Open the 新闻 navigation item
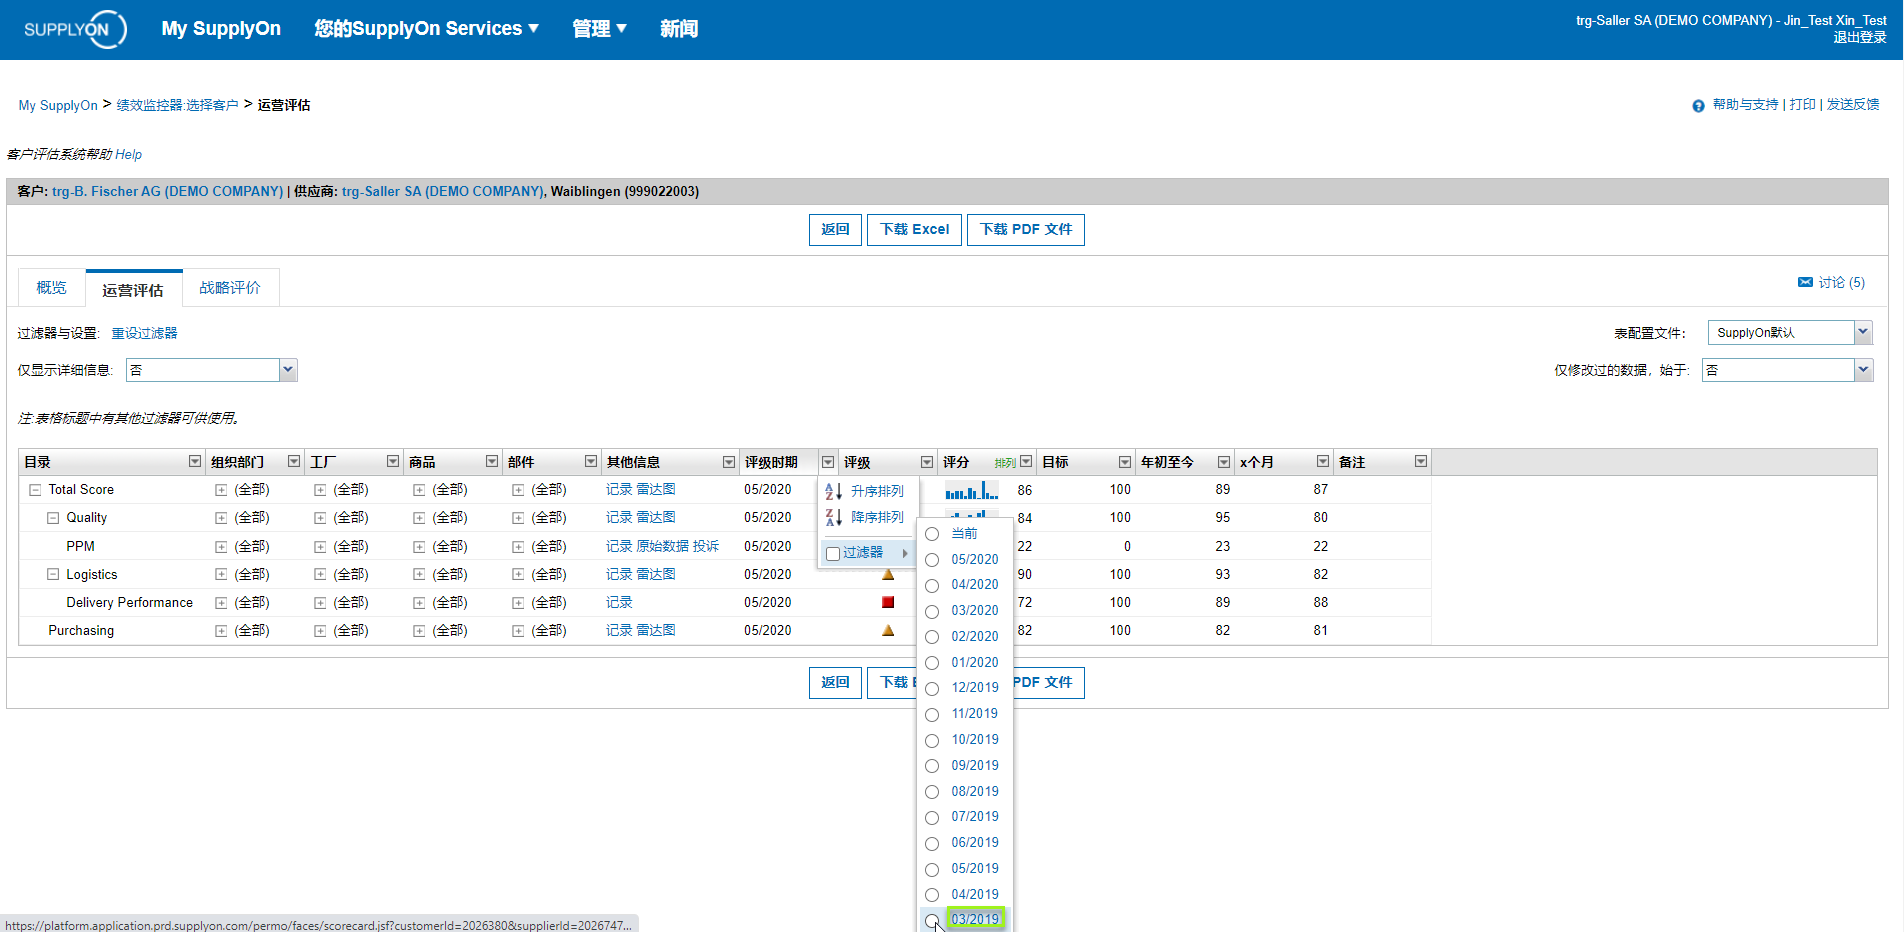This screenshot has width=1904, height=932. coord(679,29)
